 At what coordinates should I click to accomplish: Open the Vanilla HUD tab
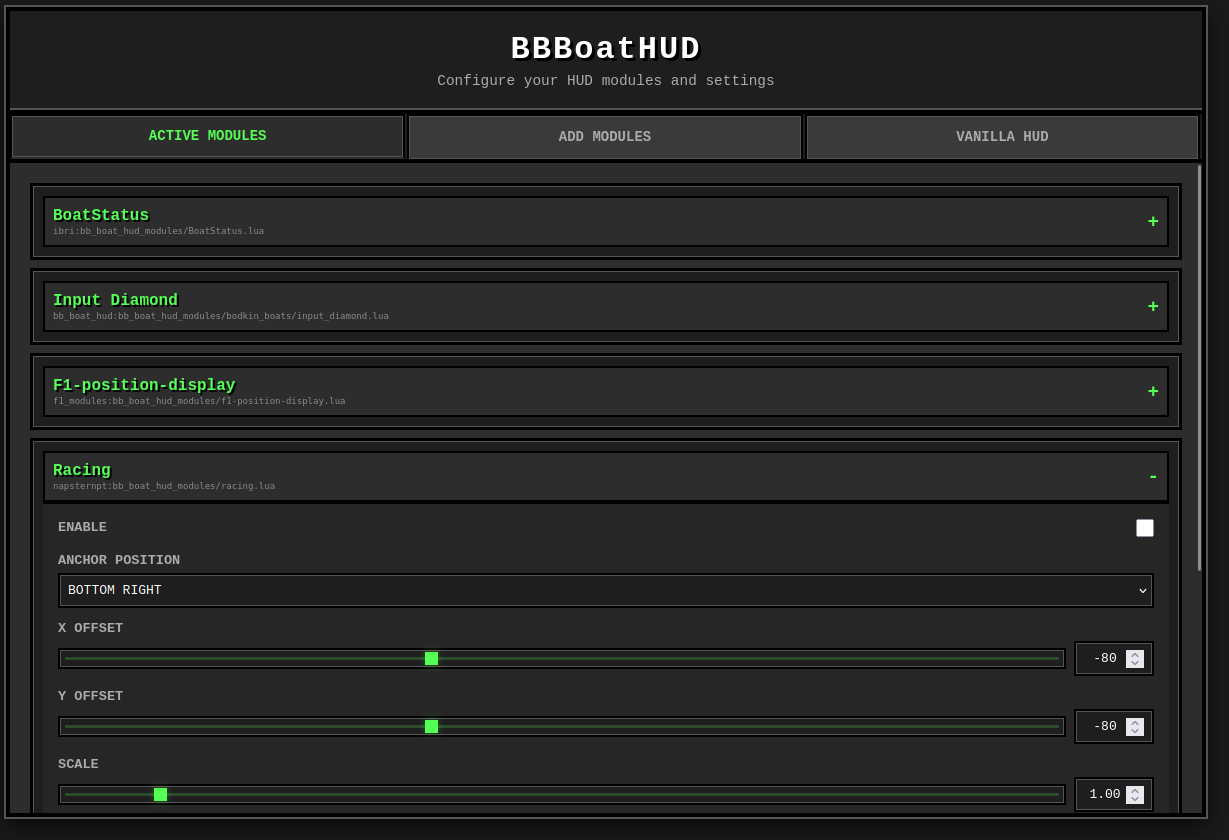1002,137
